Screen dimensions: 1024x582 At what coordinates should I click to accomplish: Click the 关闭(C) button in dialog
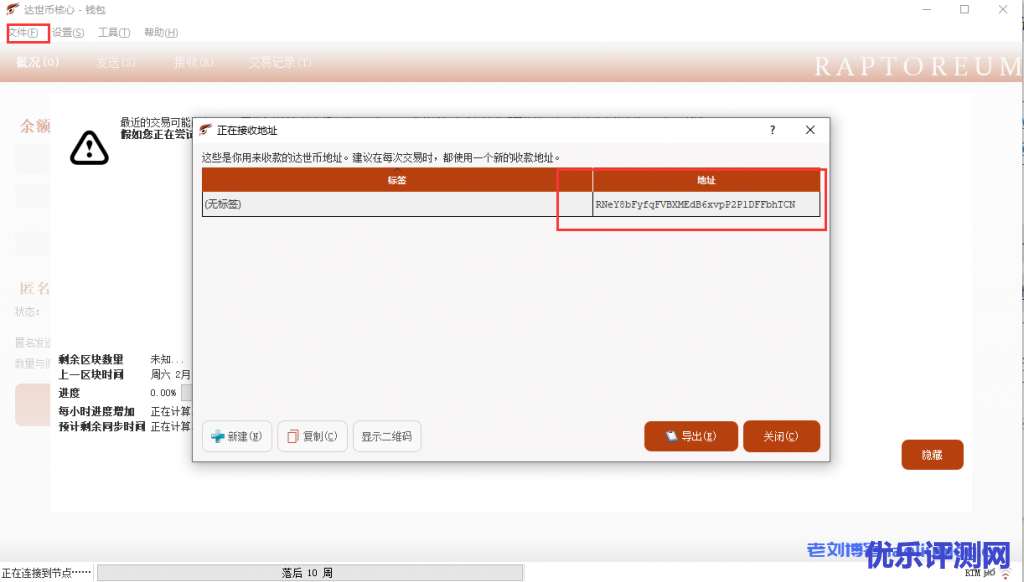(781, 436)
